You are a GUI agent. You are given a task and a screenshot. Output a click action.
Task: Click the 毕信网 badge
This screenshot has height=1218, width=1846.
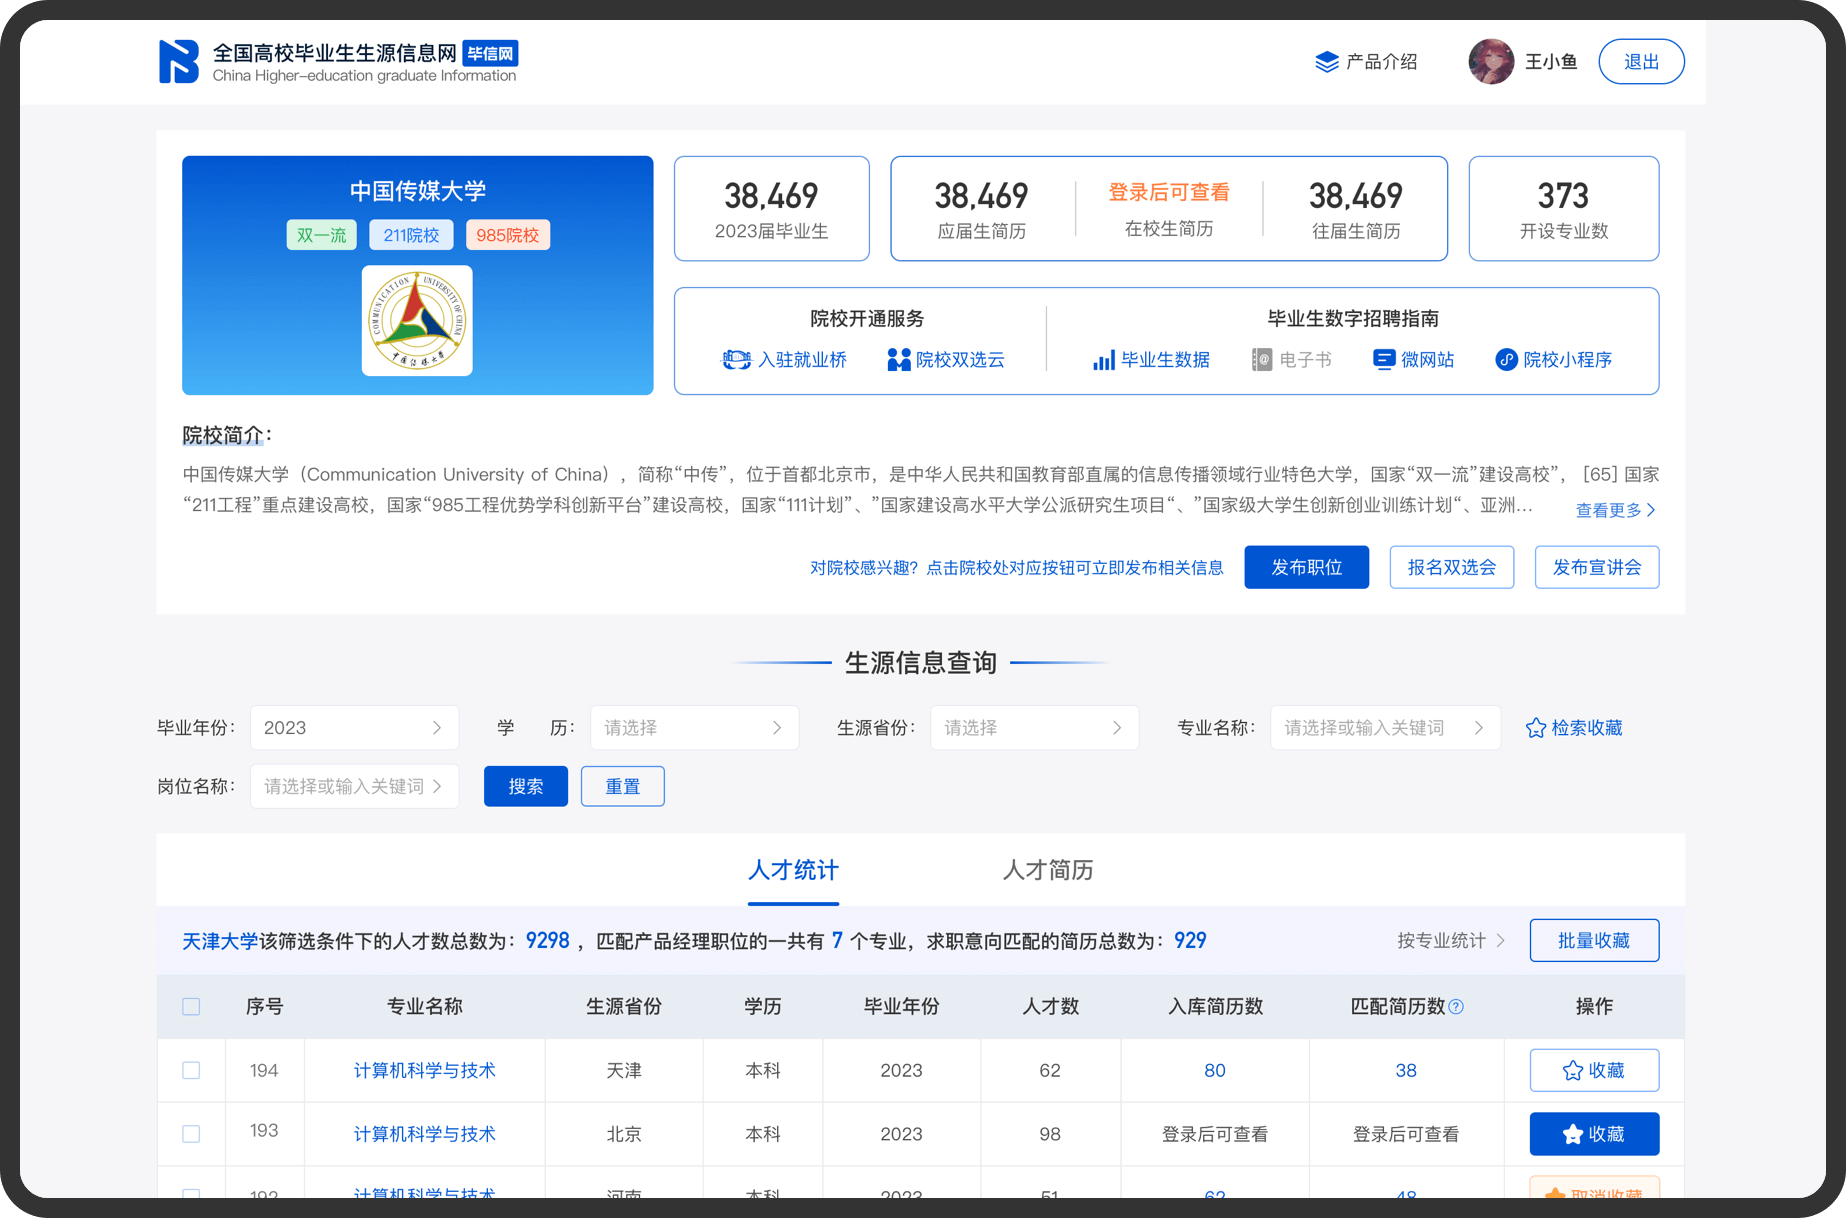(x=490, y=54)
